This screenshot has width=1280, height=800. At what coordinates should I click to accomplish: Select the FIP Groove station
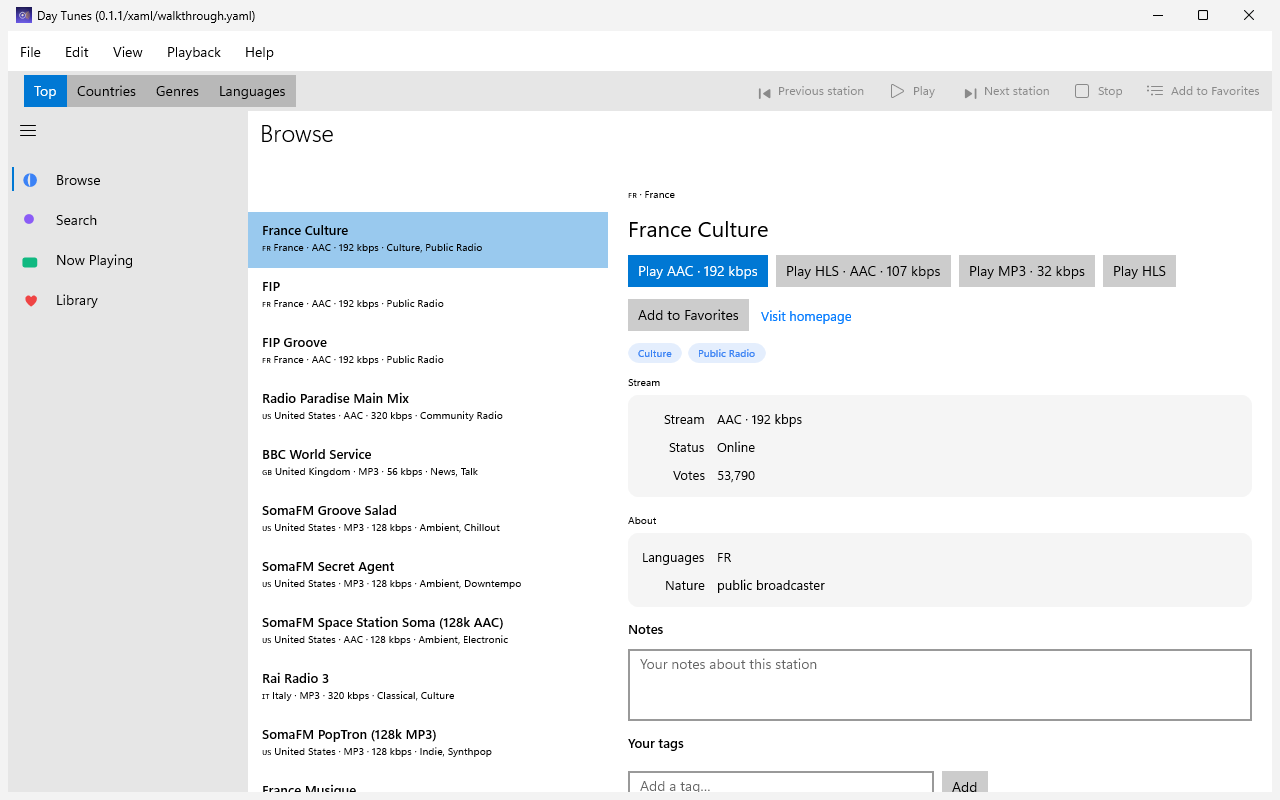(428, 352)
